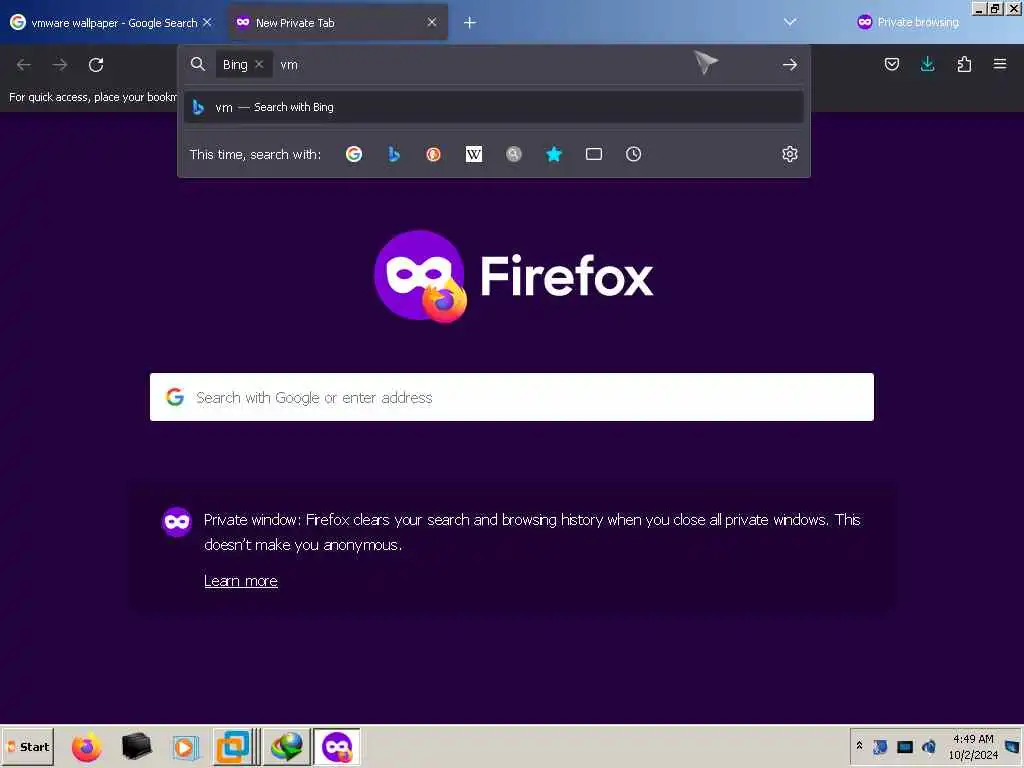Open the Downloads panel
The width and height of the screenshot is (1024, 768).
(927, 64)
